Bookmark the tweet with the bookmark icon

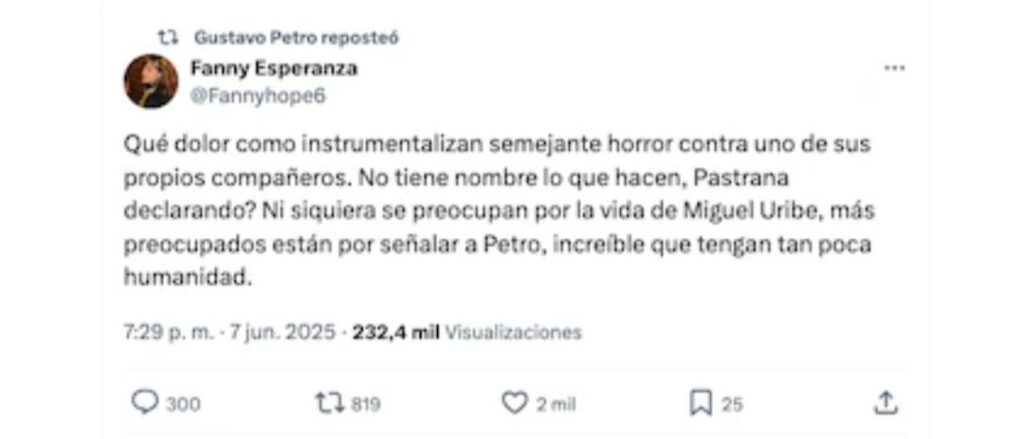(700, 404)
